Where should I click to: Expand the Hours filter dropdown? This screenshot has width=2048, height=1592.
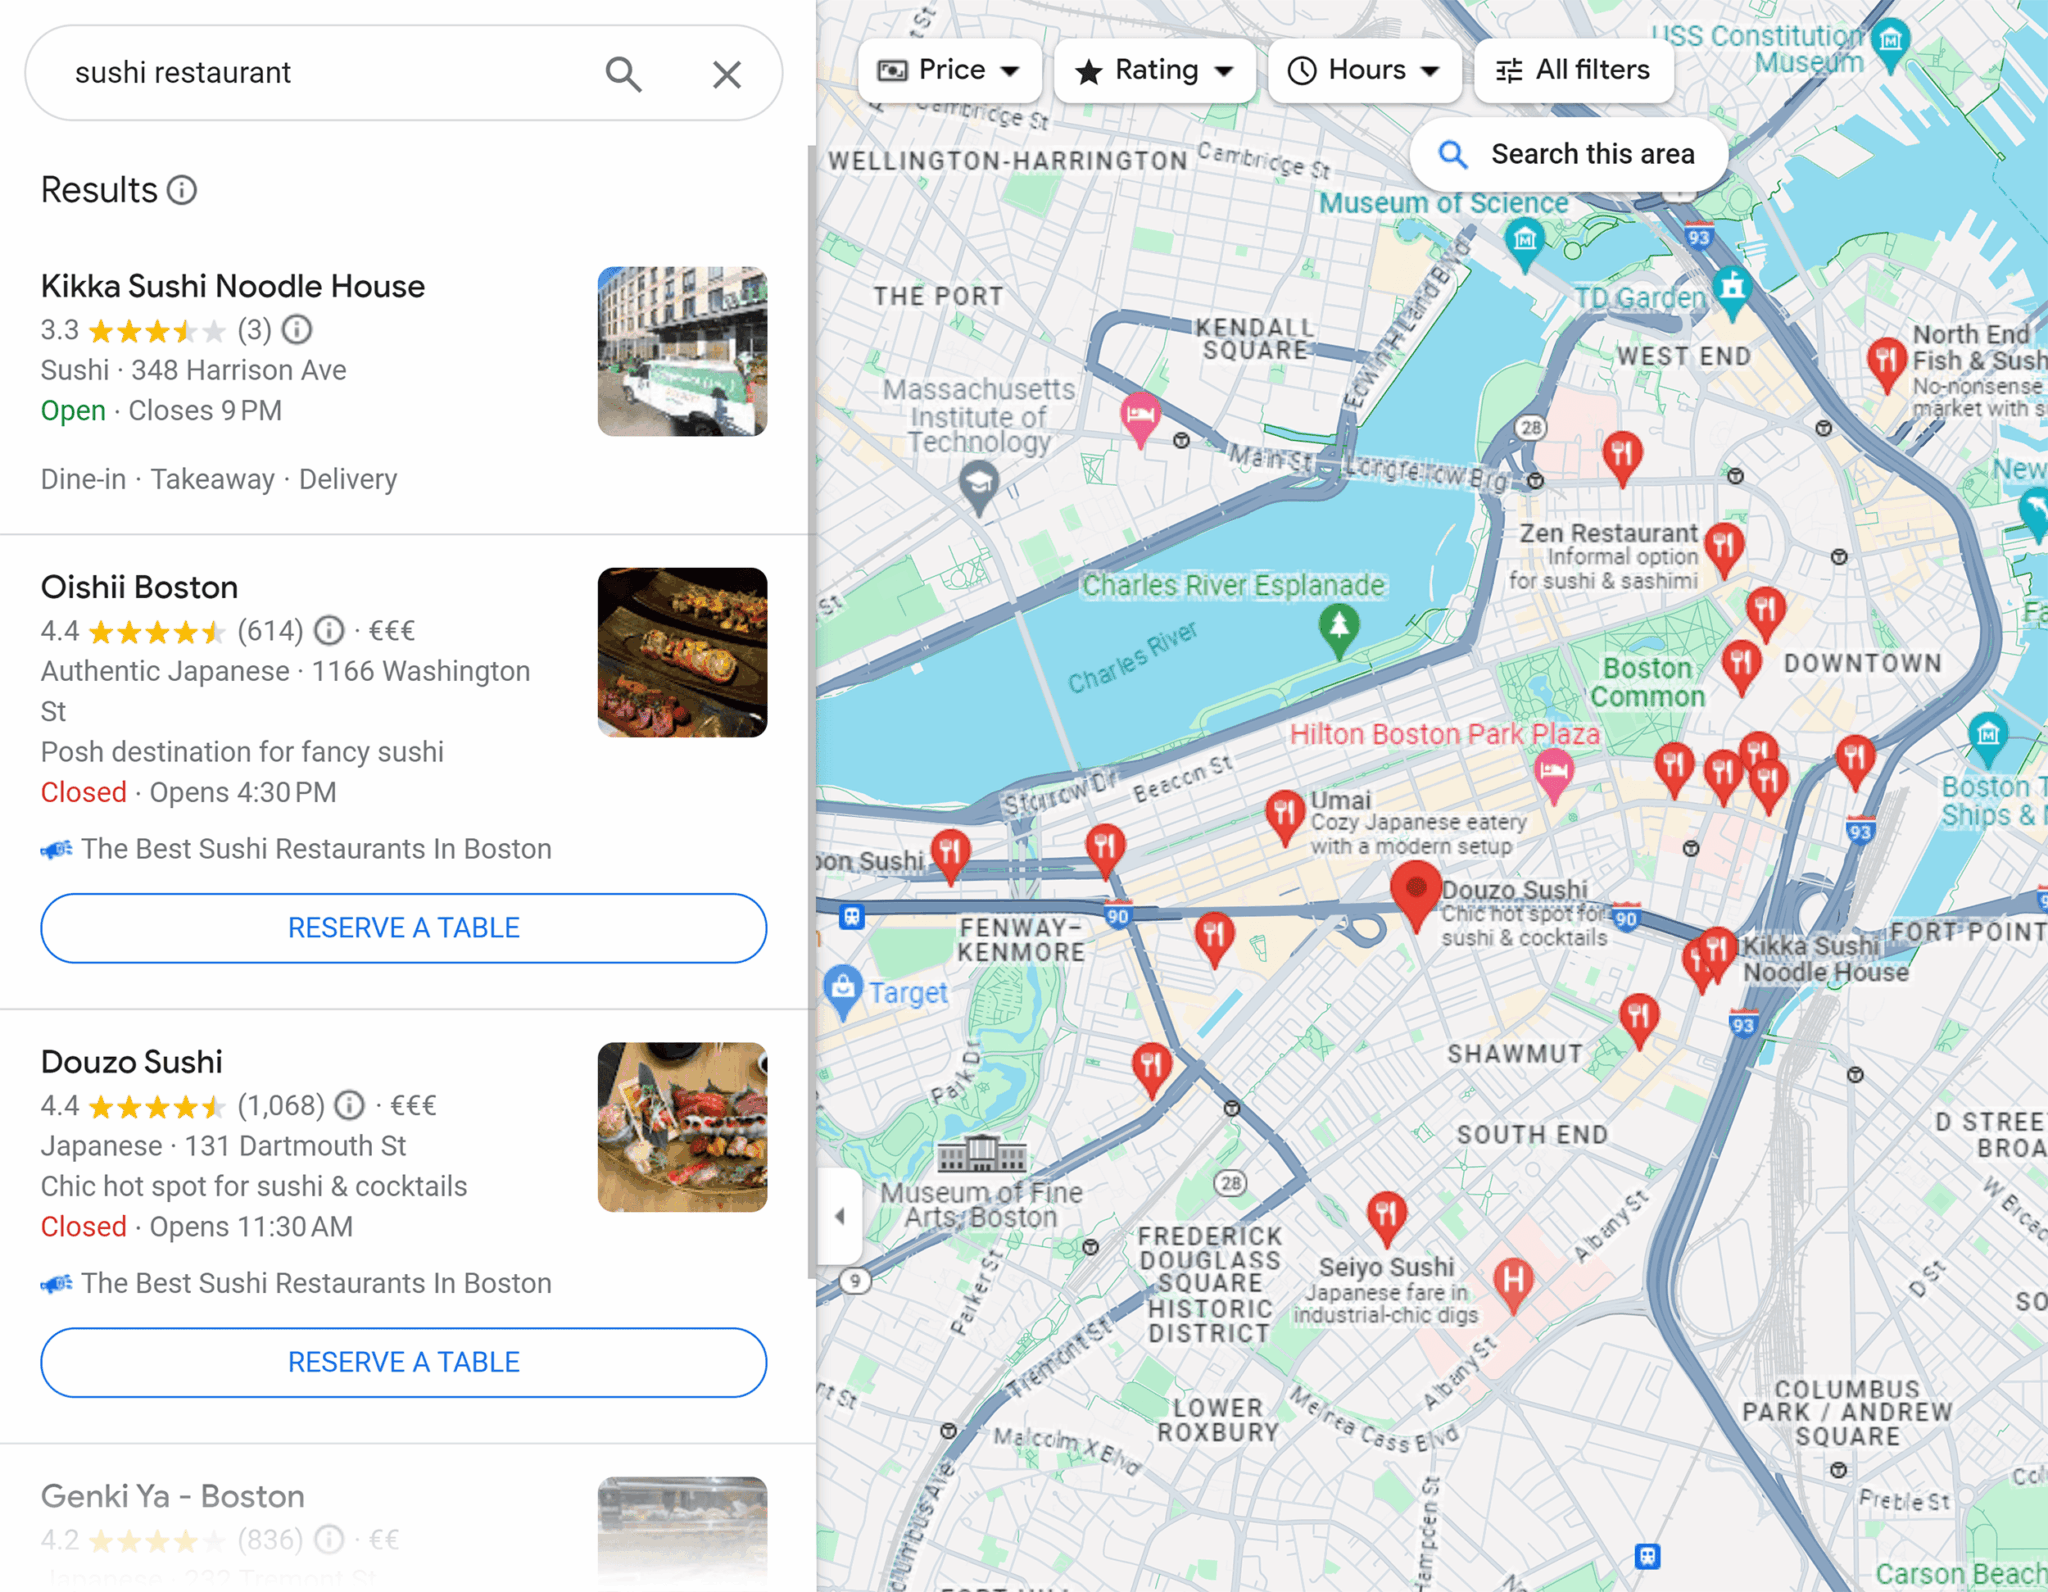point(1364,70)
